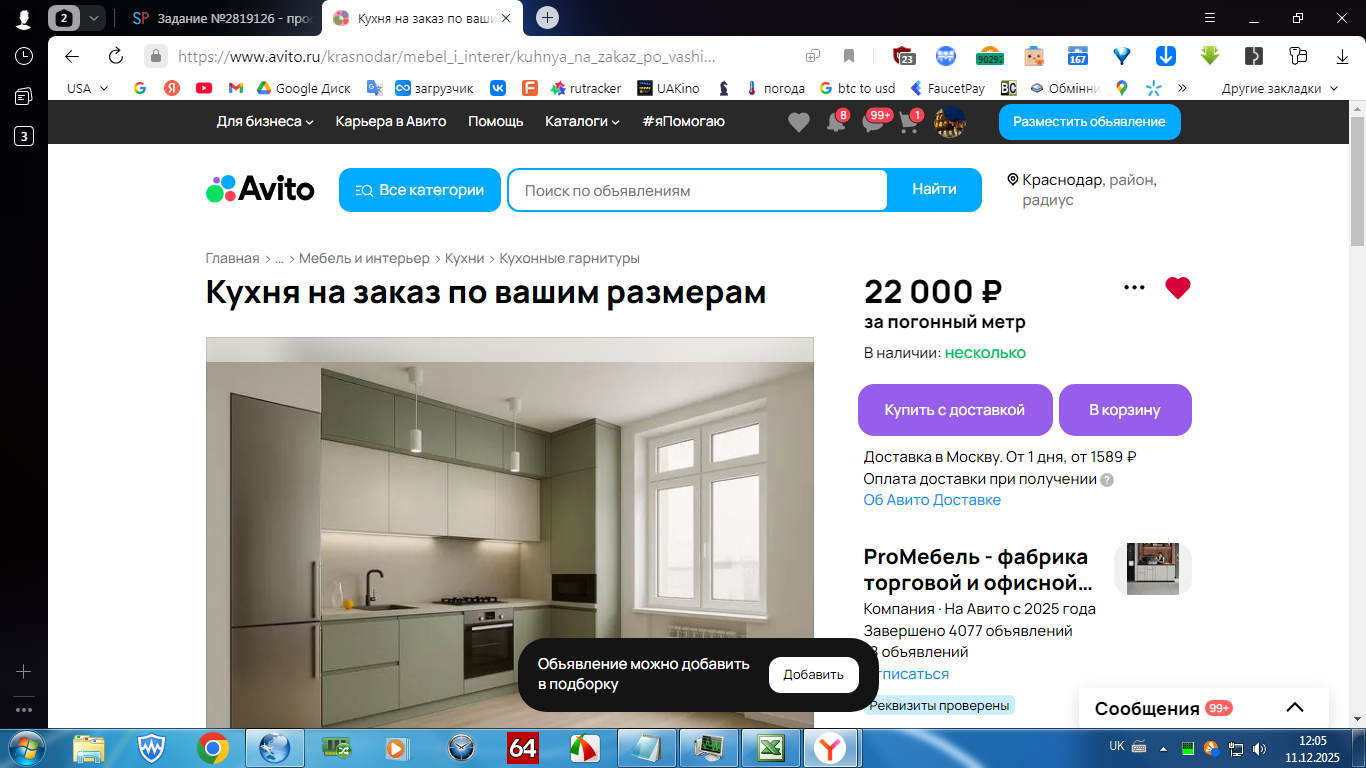
Task: Open new browser tab with plus button
Action: pos(547,18)
